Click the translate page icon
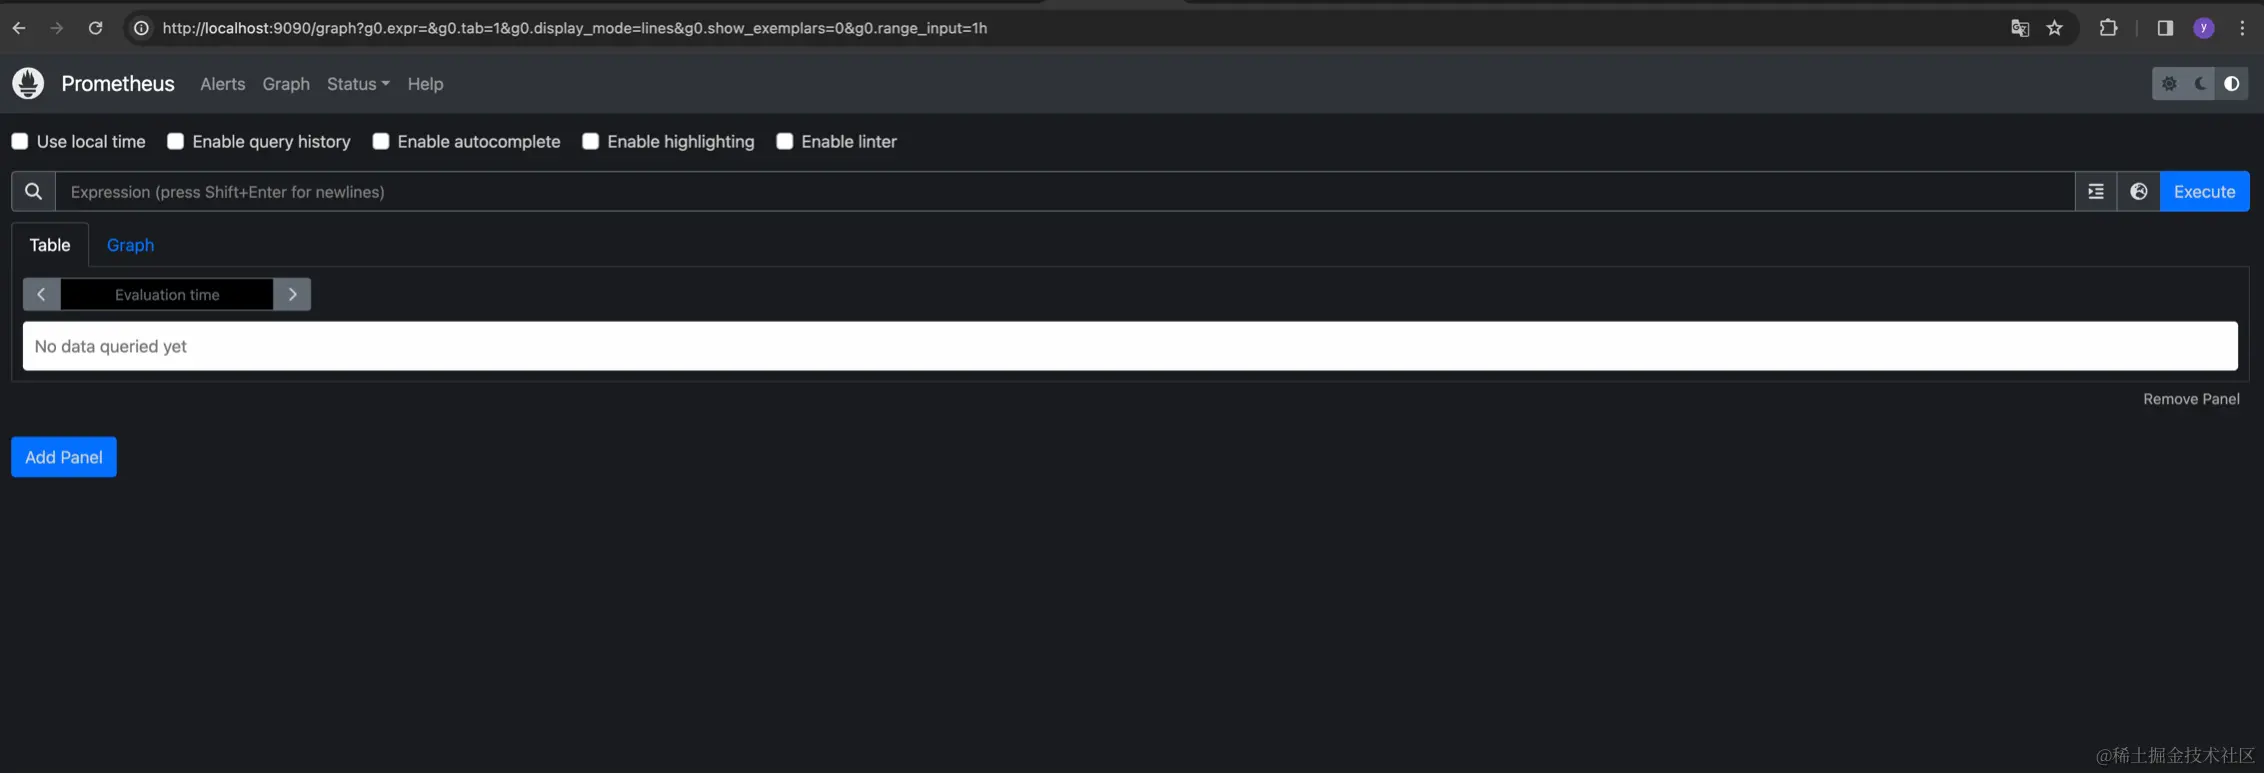The height and width of the screenshot is (774, 2264). pyautogui.click(x=2020, y=28)
